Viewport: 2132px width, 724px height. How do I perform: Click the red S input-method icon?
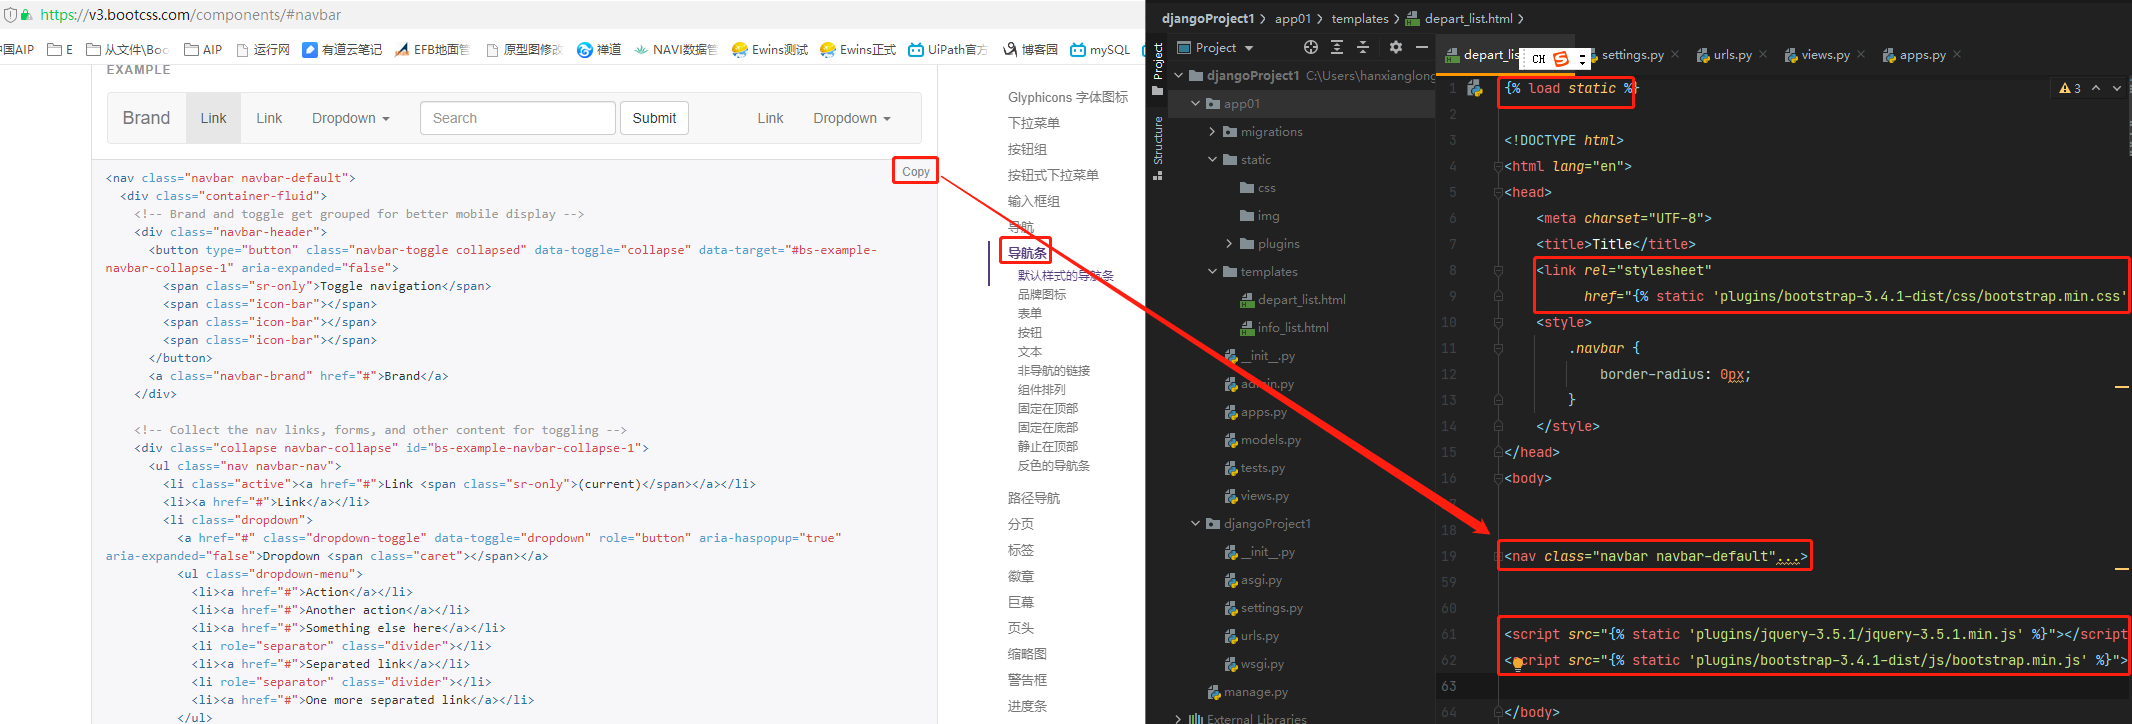1561,59
